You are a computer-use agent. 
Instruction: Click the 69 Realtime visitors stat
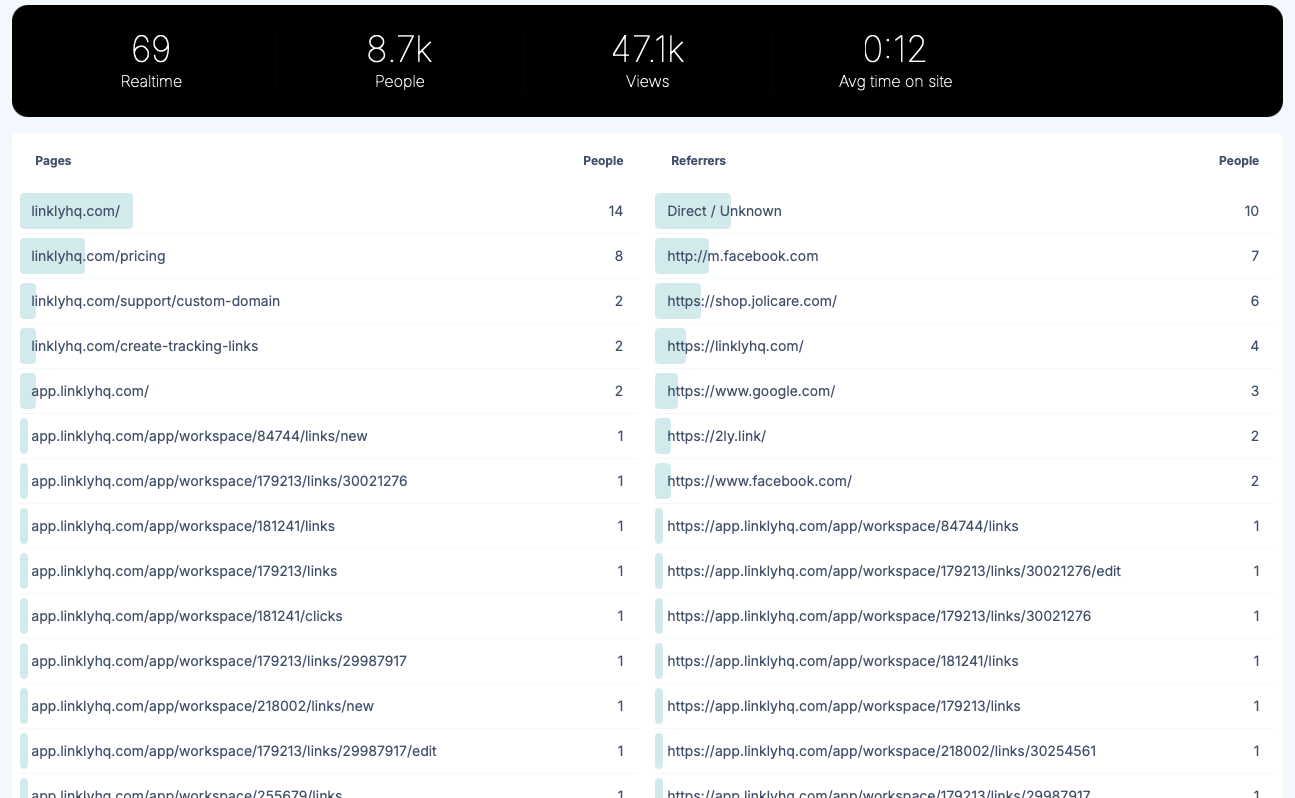151,60
